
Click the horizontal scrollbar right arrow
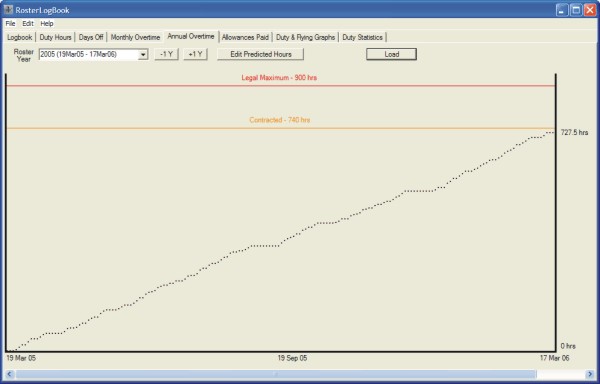(590, 374)
